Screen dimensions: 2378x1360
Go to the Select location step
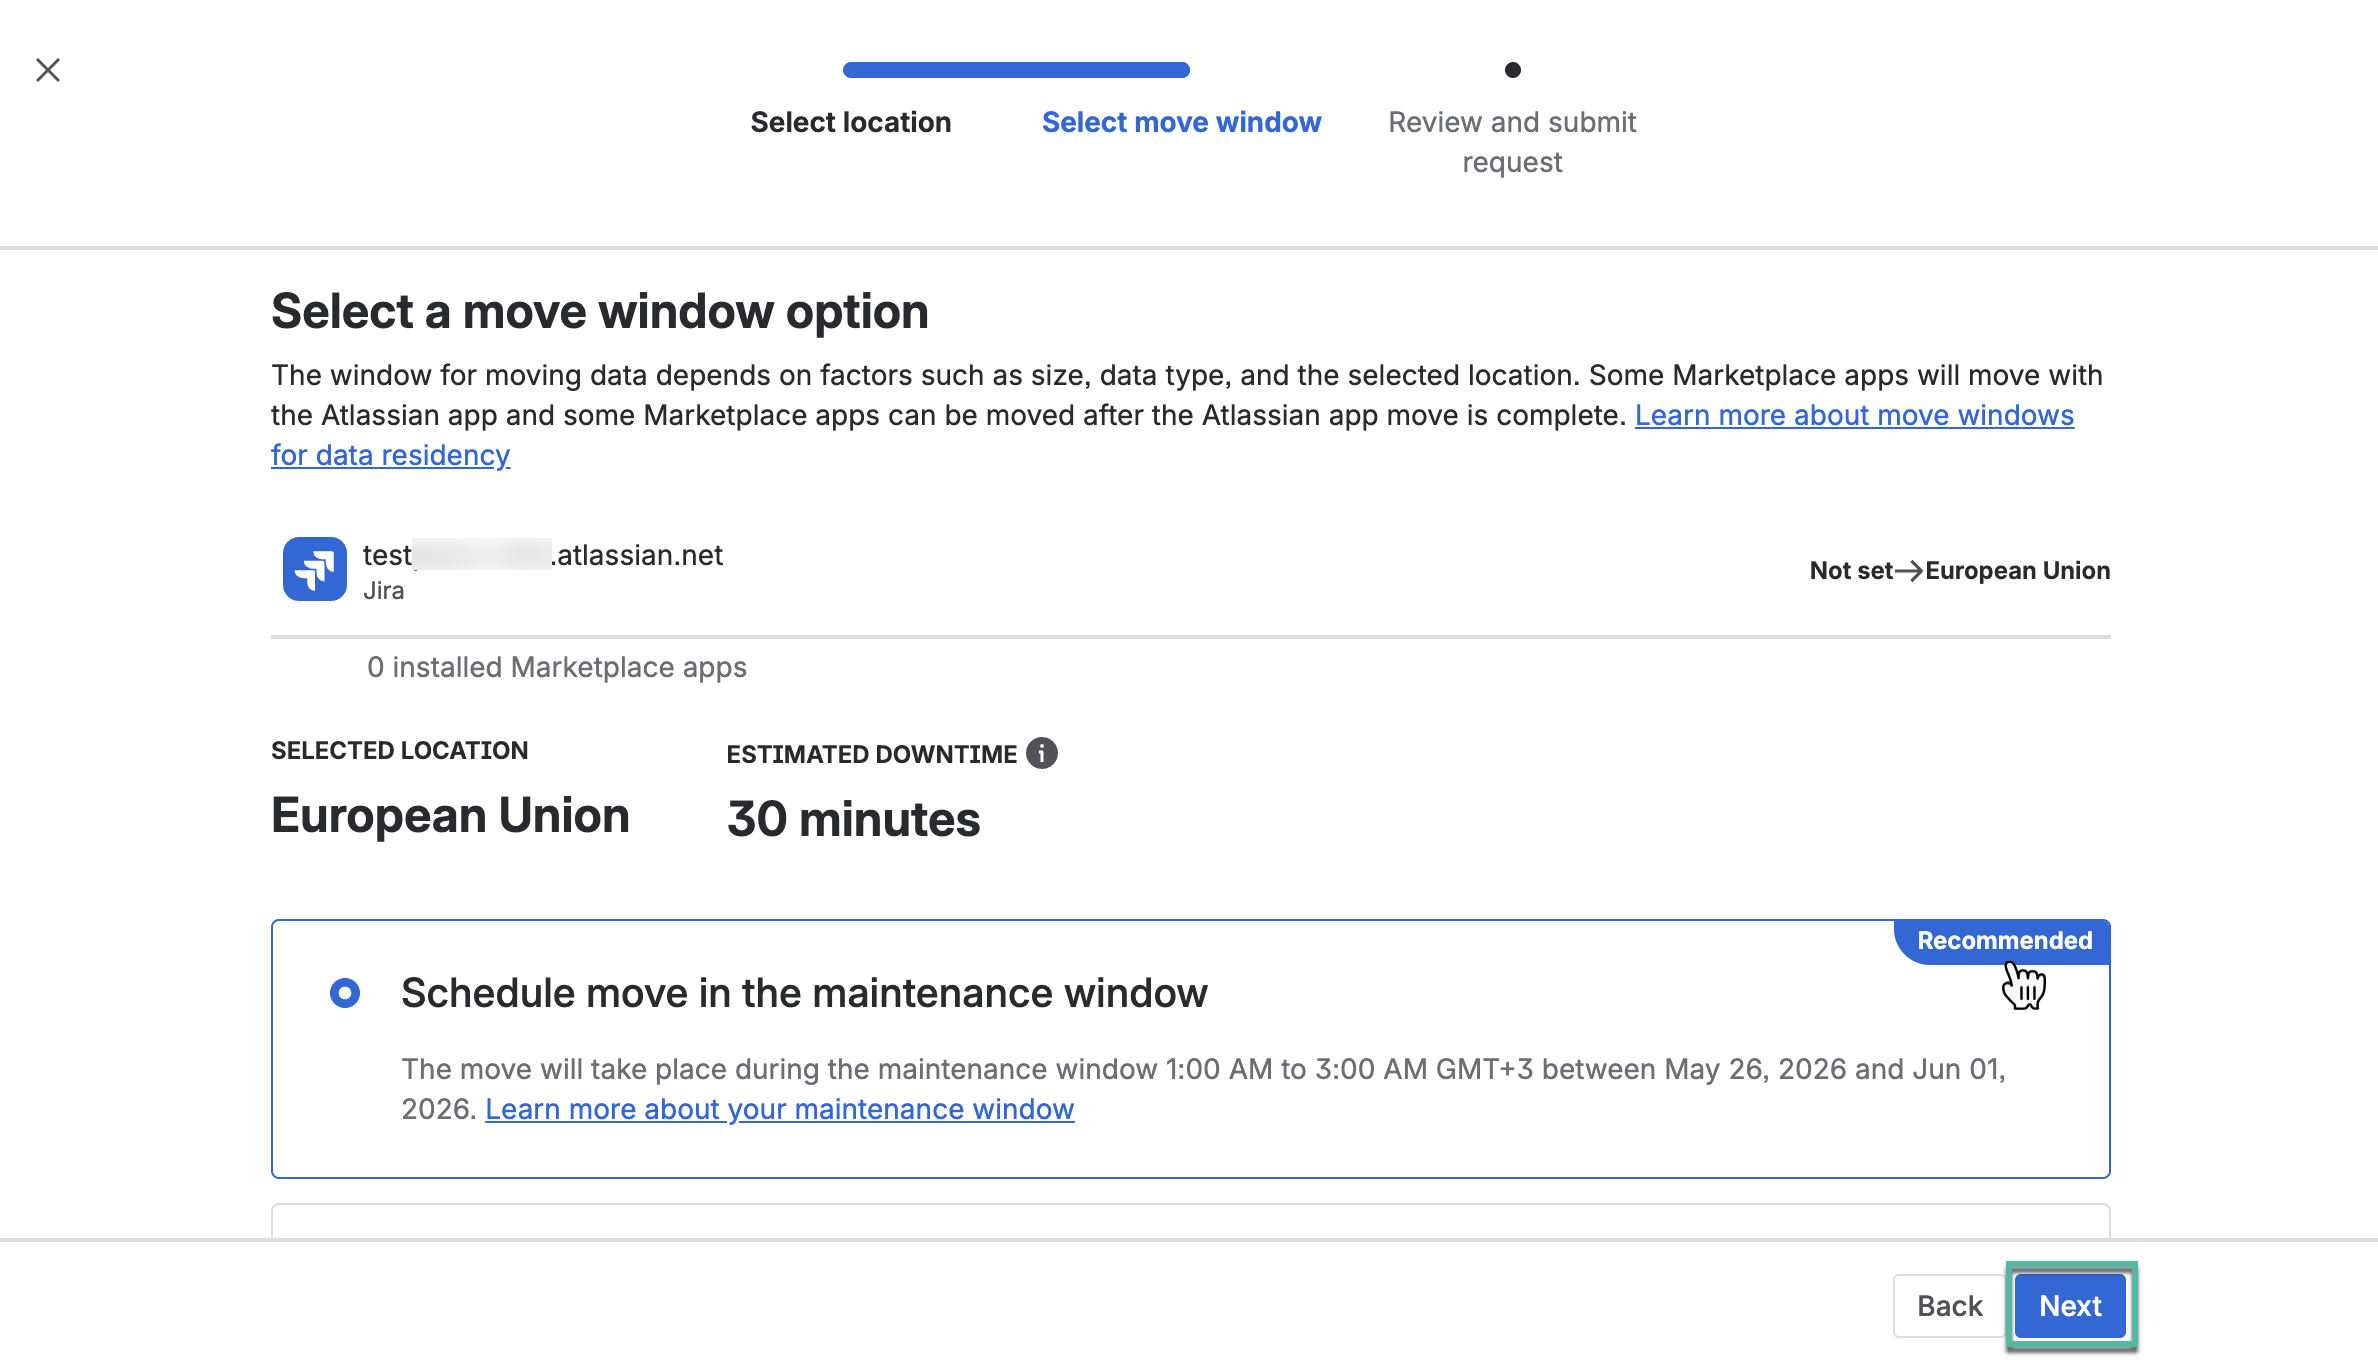coord(851,122)
